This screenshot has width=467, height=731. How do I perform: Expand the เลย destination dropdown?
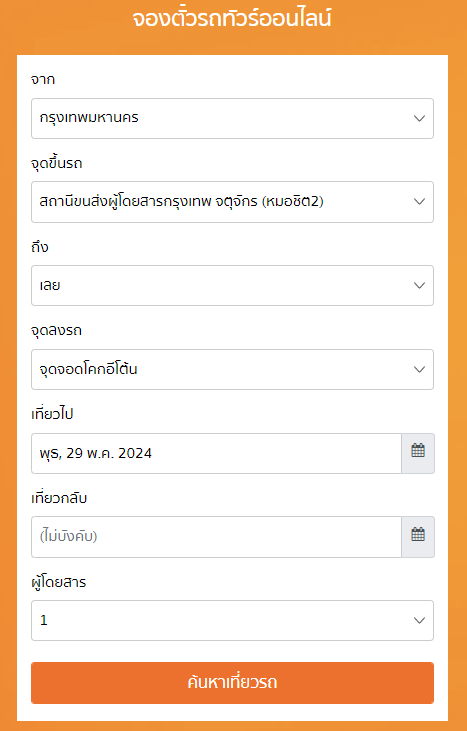tap(233, 285)
